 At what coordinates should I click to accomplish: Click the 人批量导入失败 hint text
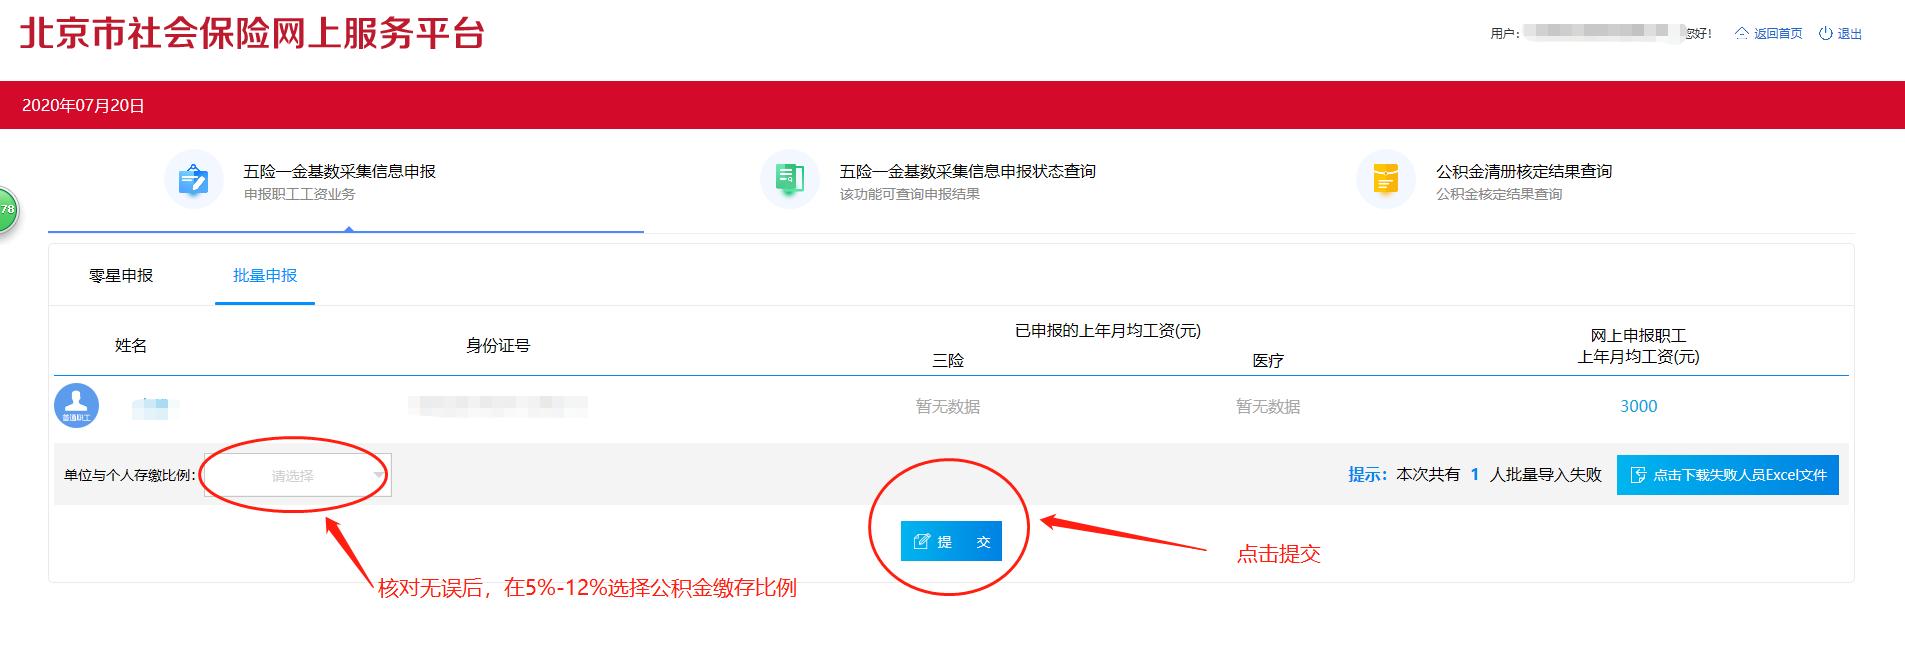point(1546,474)
